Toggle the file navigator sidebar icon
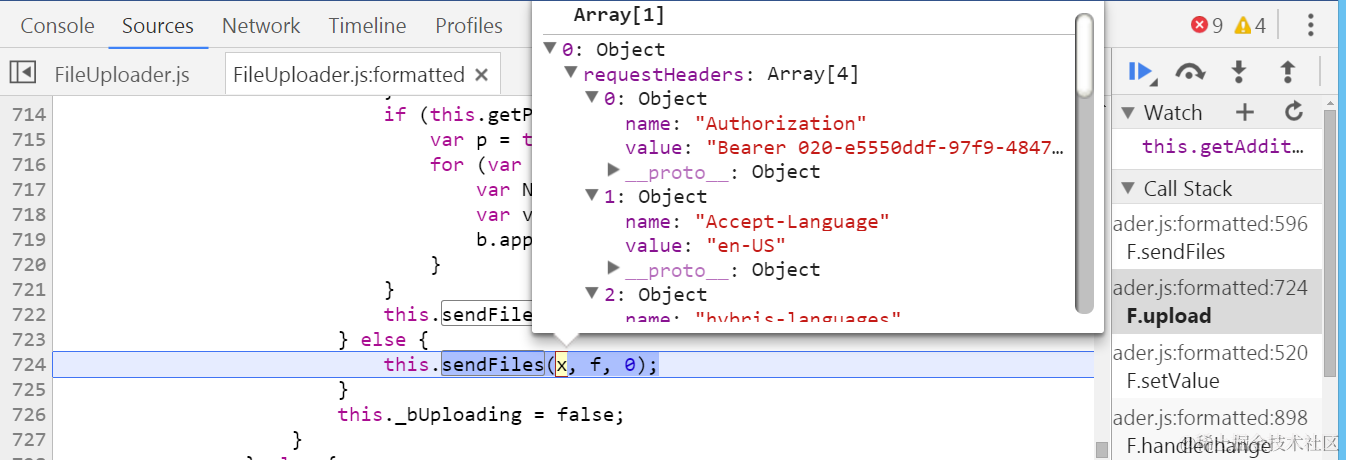Viewport: 1346px width, 460px height. pos(23,73)
